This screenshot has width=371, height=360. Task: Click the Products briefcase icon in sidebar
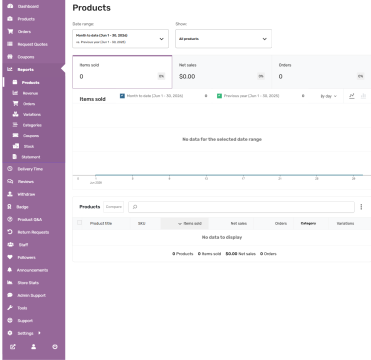pos(10,19)
